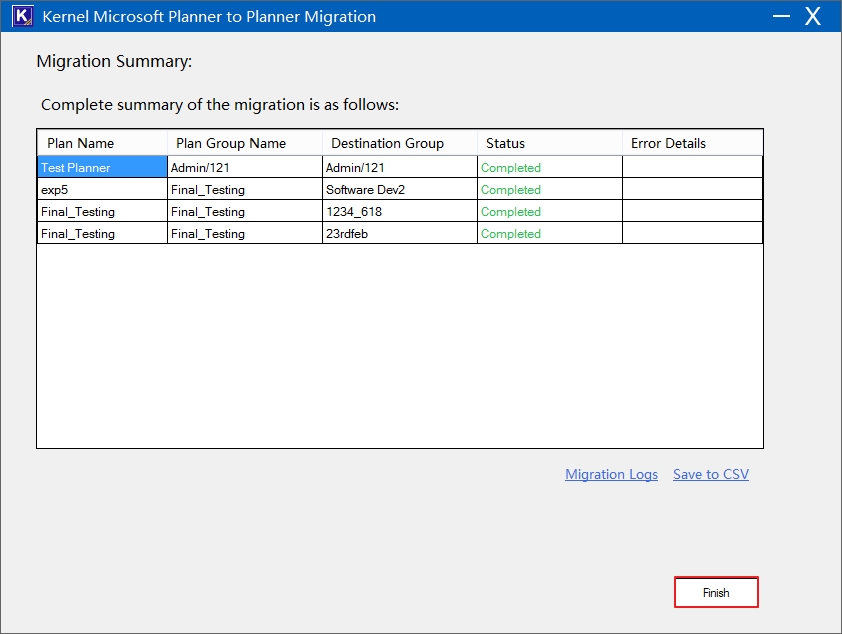Click the Kernel app logo icon

23,16
